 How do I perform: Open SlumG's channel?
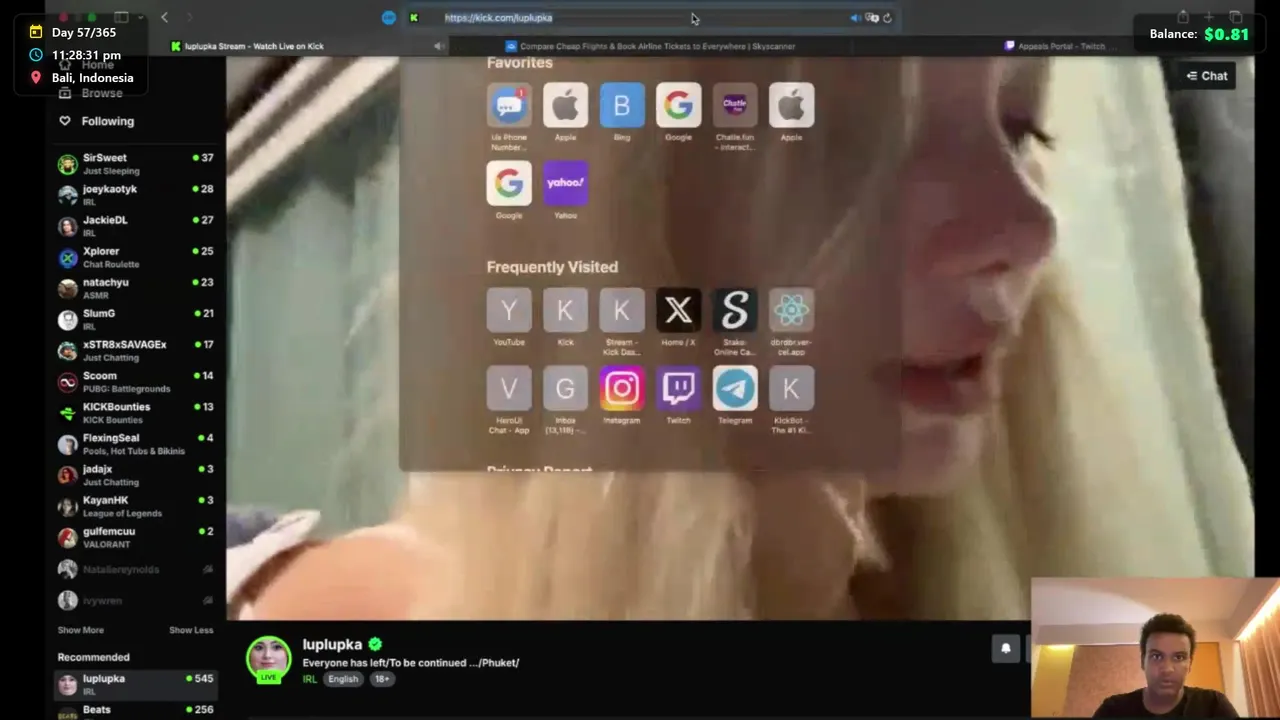pos(136,319)
